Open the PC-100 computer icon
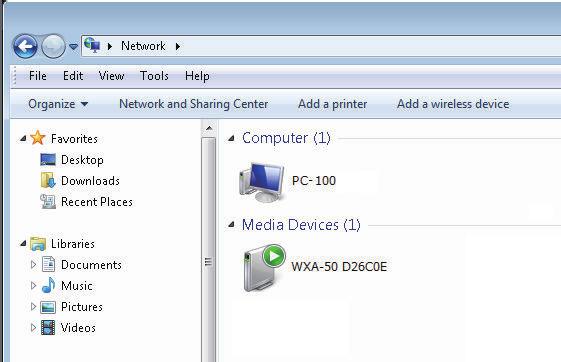This screenshot has width=561, height=362. [x=262, y=182]
